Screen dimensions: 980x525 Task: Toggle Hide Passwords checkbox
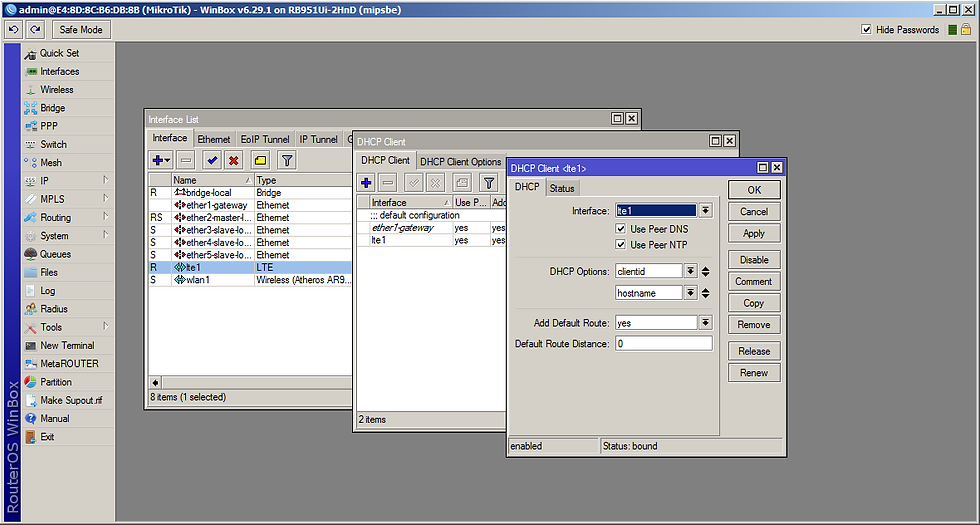[866, 29]
